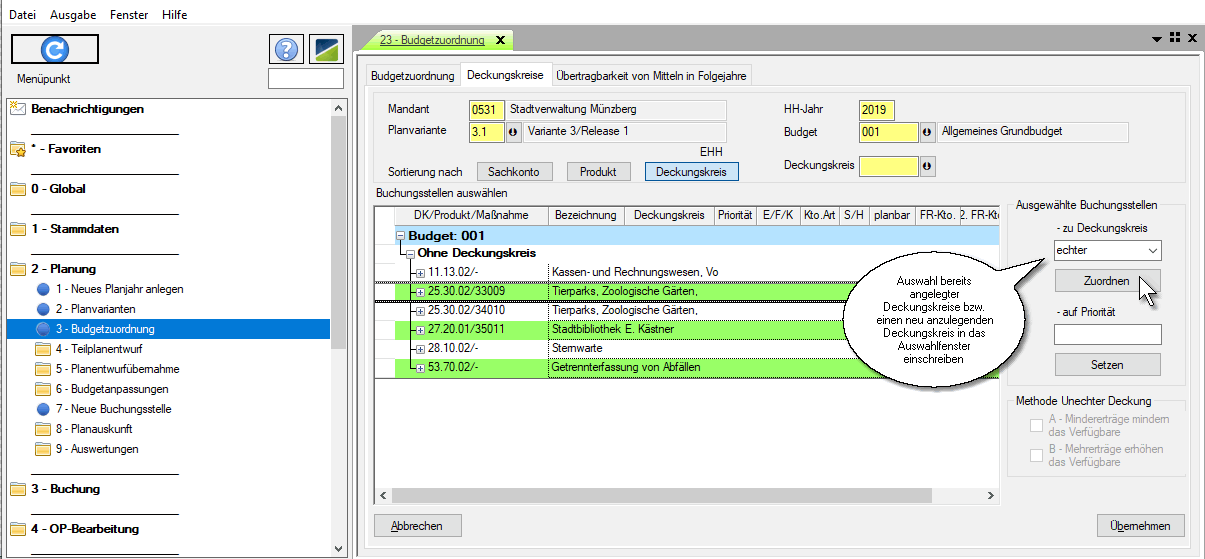Click Übernehmen to apply changes
The height and width of the screenshot is (559, 1205).
click(x=1140, y=526)
